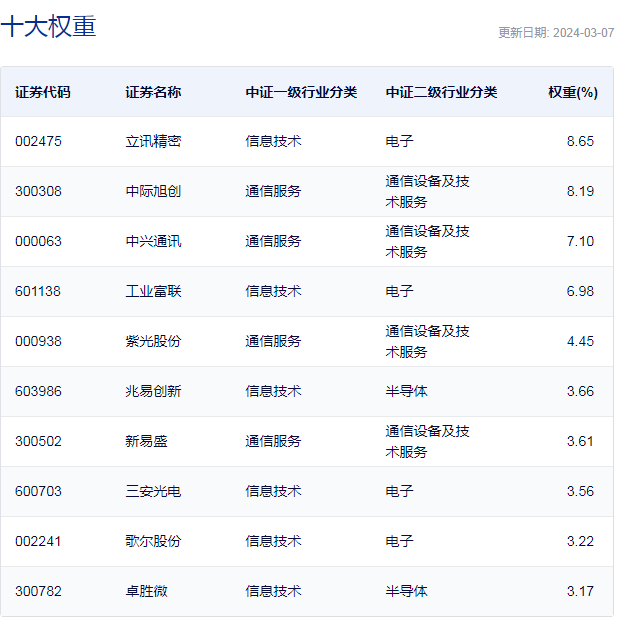
Task: Select security code 603986
Action: pos(38,391)
